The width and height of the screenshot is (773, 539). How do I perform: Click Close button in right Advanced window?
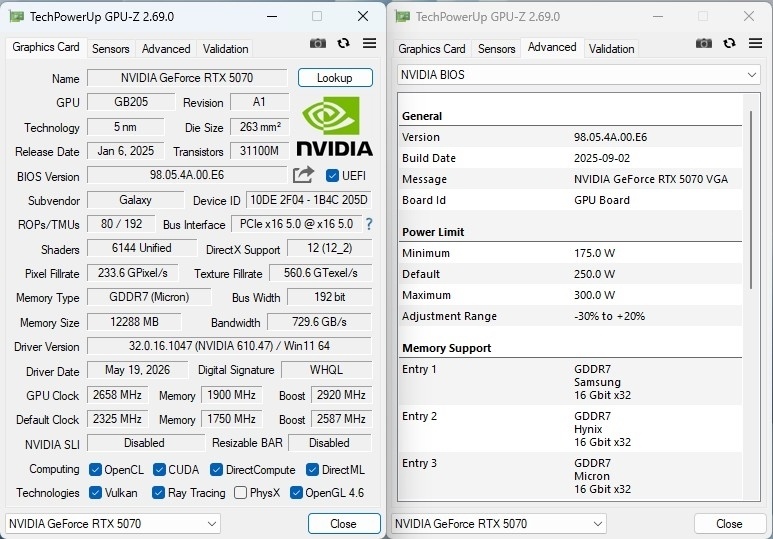[729, 524]
